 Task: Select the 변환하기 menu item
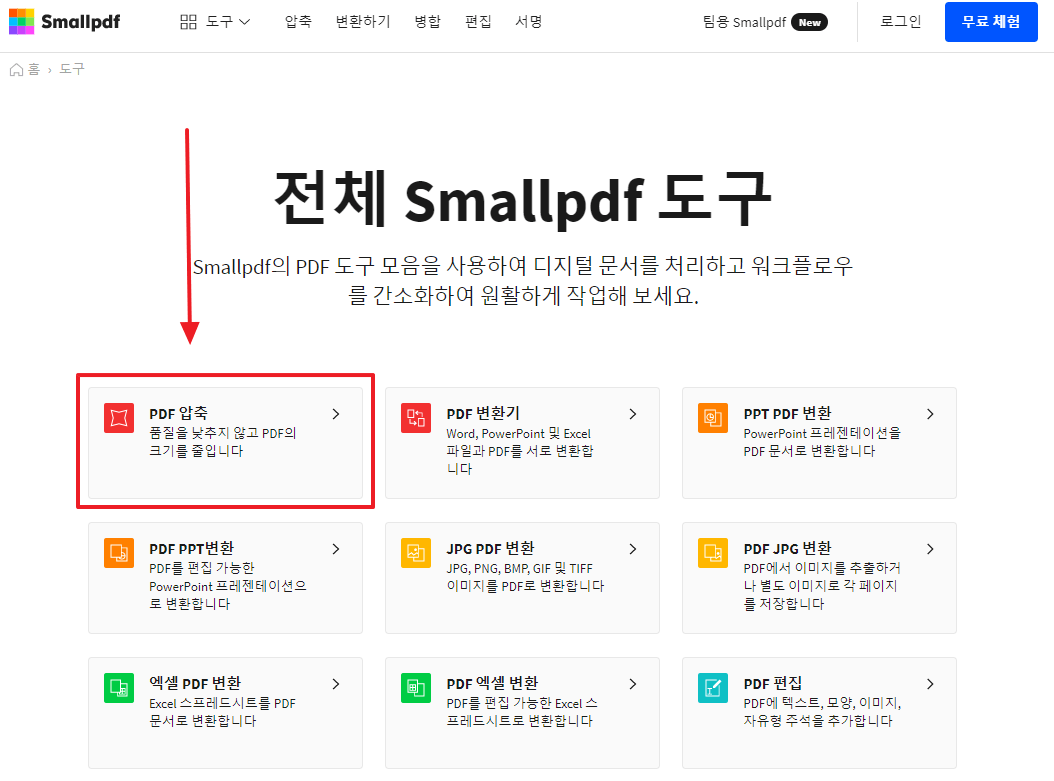click(363, 22)
